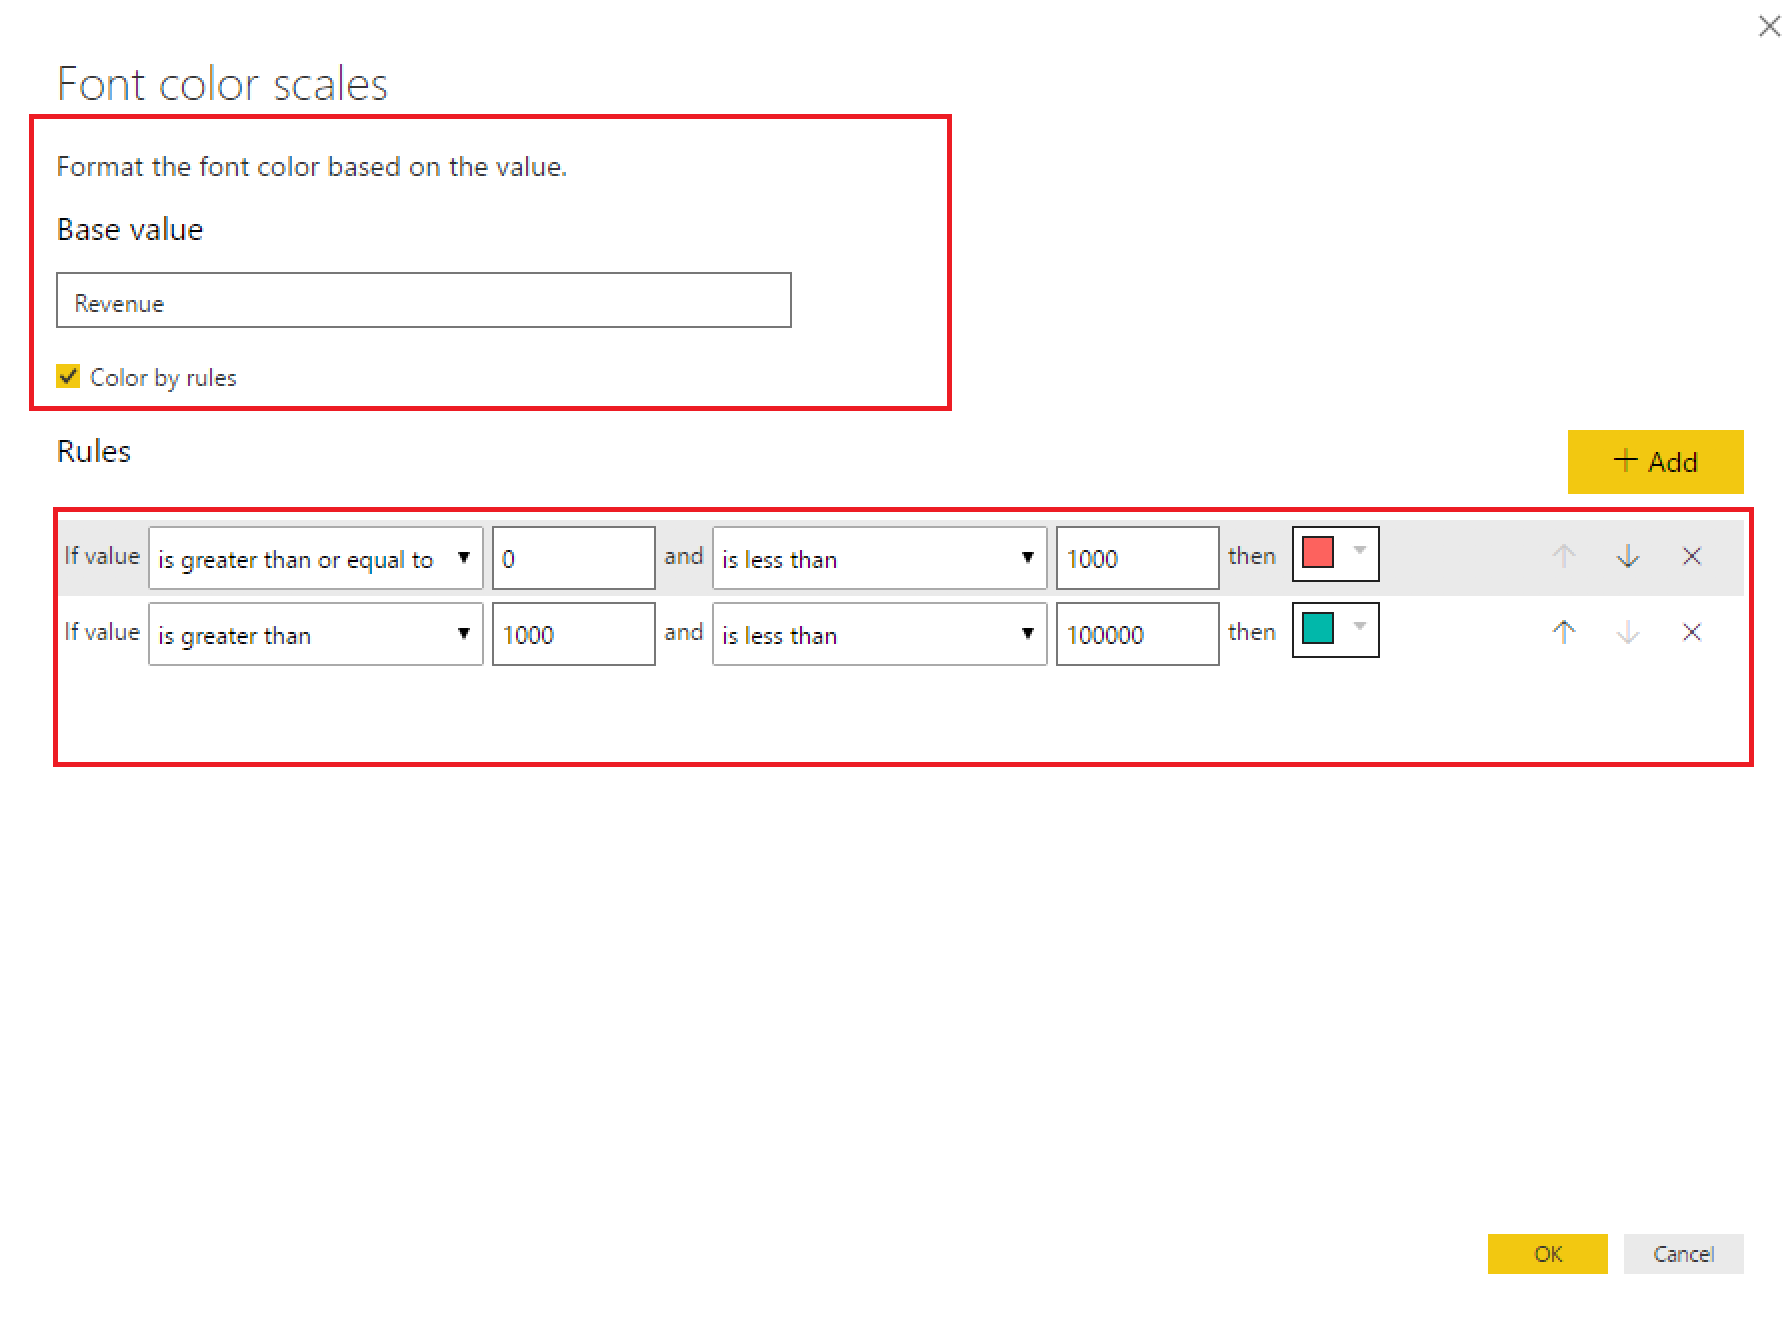Move the second rule up with arrow

1563,633
